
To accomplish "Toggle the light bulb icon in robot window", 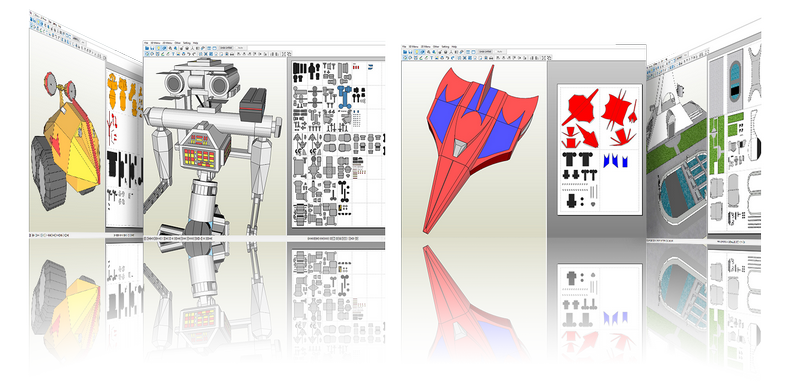I will tap(159, 48).
